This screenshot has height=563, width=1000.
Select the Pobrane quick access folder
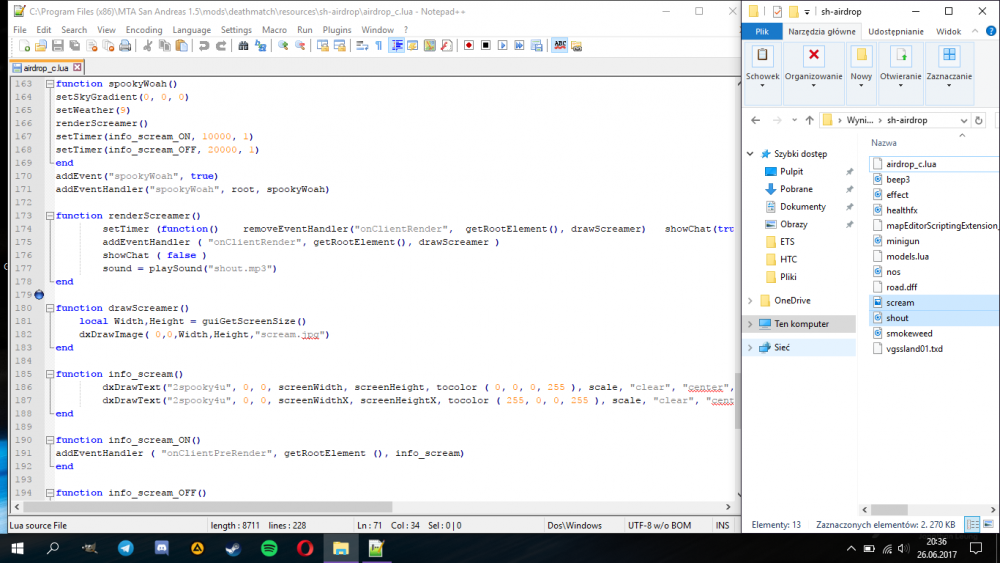[796, 189]
